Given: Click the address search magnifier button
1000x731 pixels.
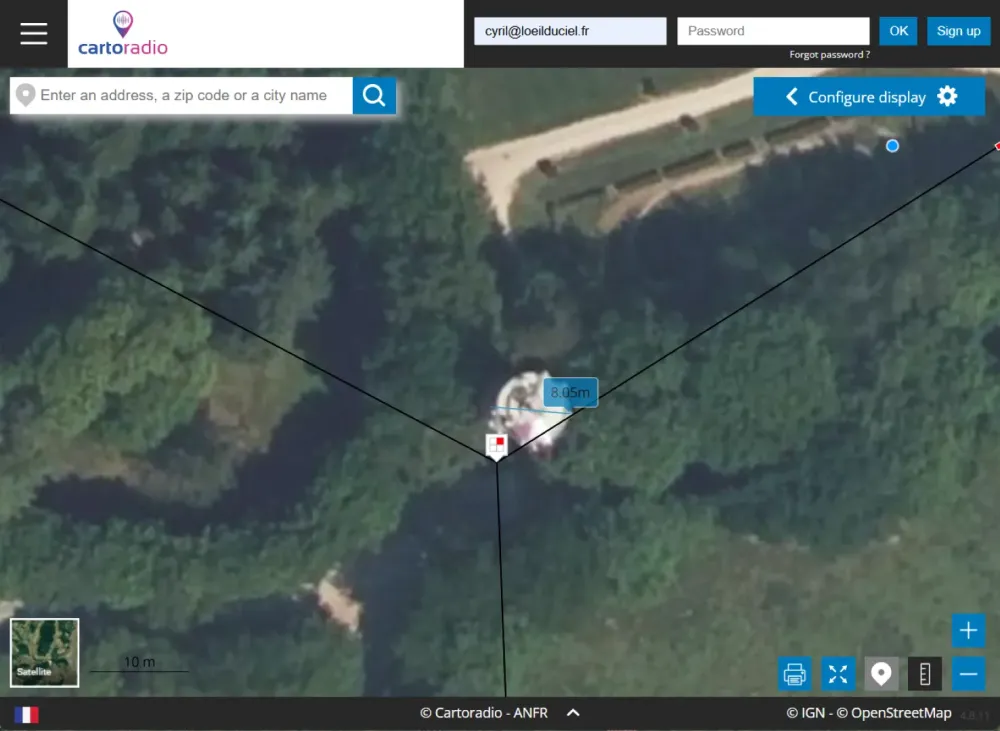Looking at the screenshot, I should [374, 96].
